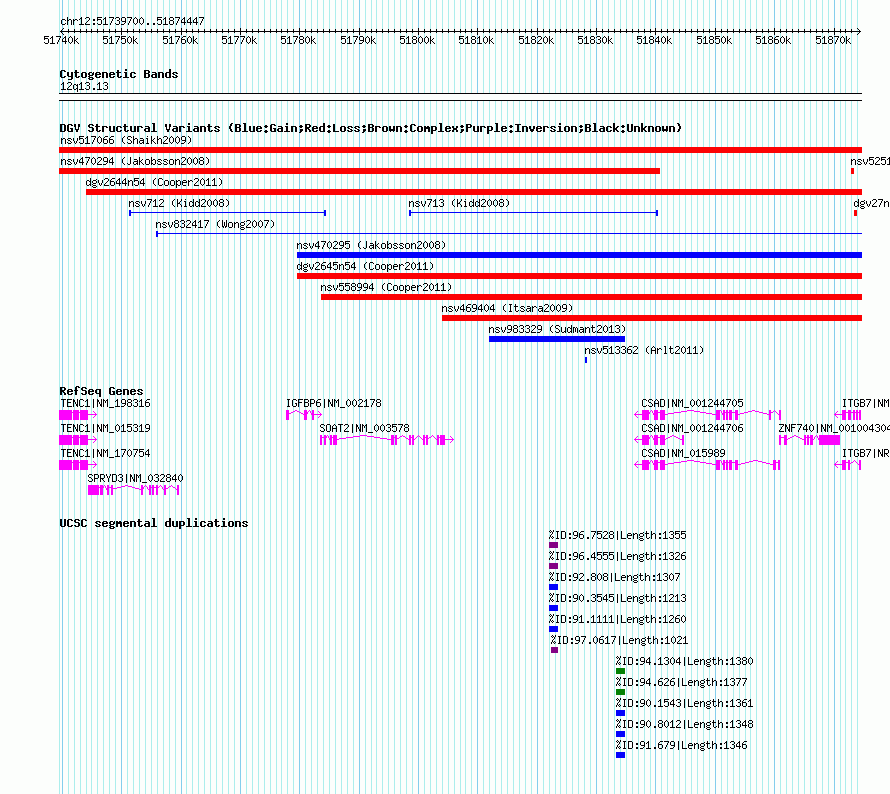Select the nsv469404 (Itsara2009) red bar
Image resolution: width=890 pixels, height=794 pixels.
(652, 318)
